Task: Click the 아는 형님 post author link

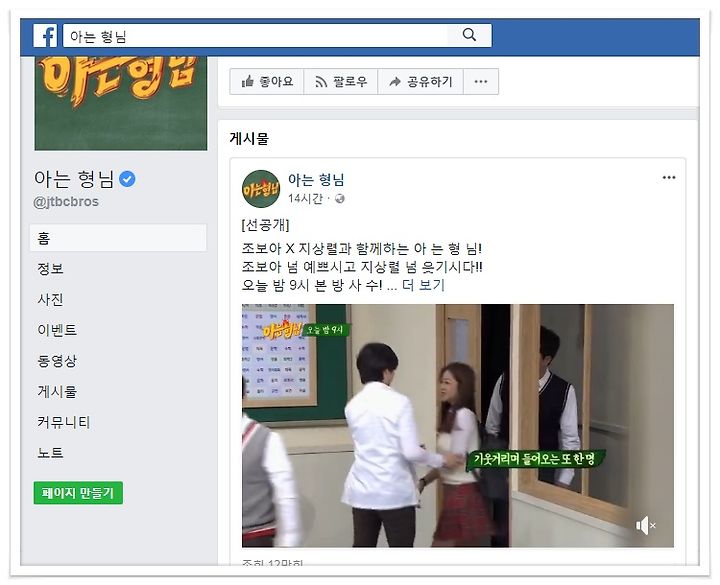Action: pos(316,180)
